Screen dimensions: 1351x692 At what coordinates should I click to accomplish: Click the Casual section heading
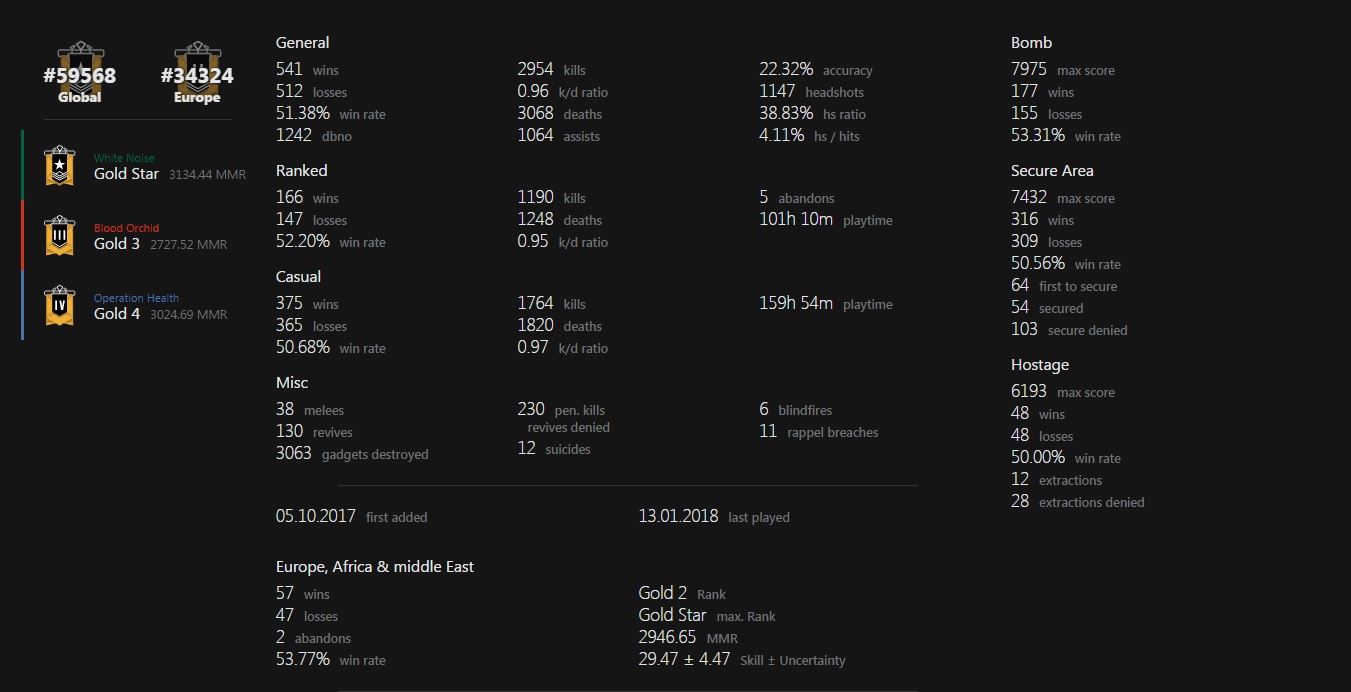298,277
